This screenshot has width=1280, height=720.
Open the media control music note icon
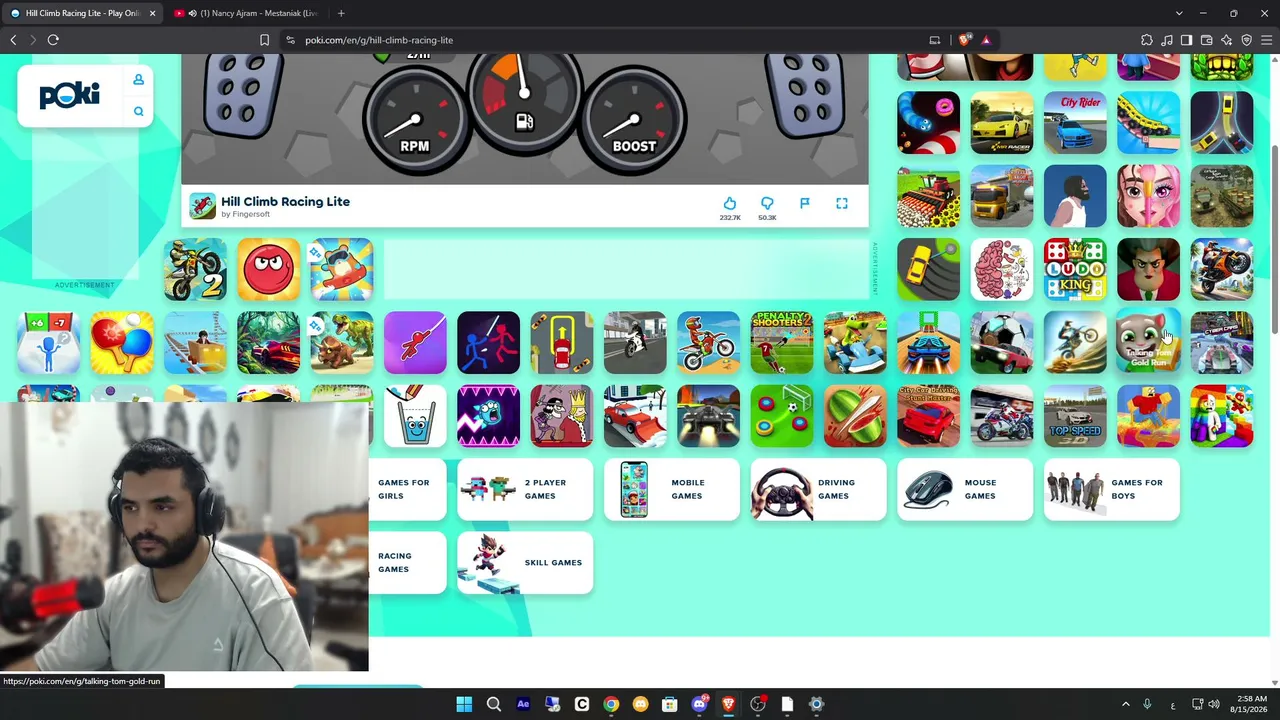(x=1167, y=40)
